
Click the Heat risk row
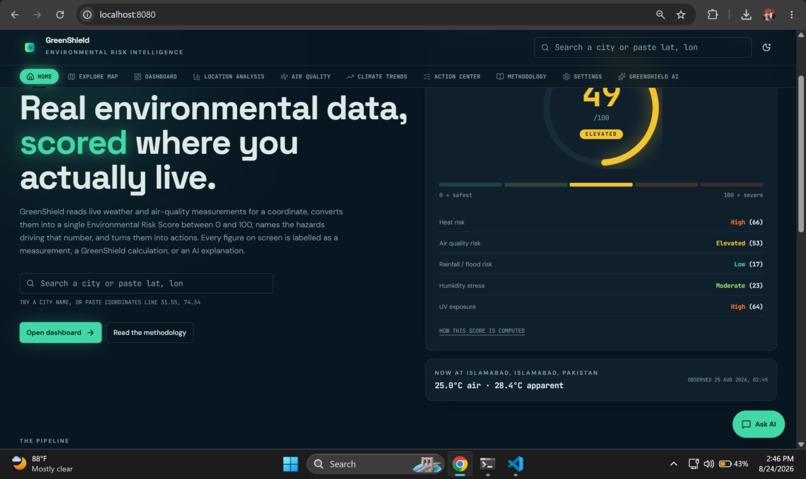(601, 222)
